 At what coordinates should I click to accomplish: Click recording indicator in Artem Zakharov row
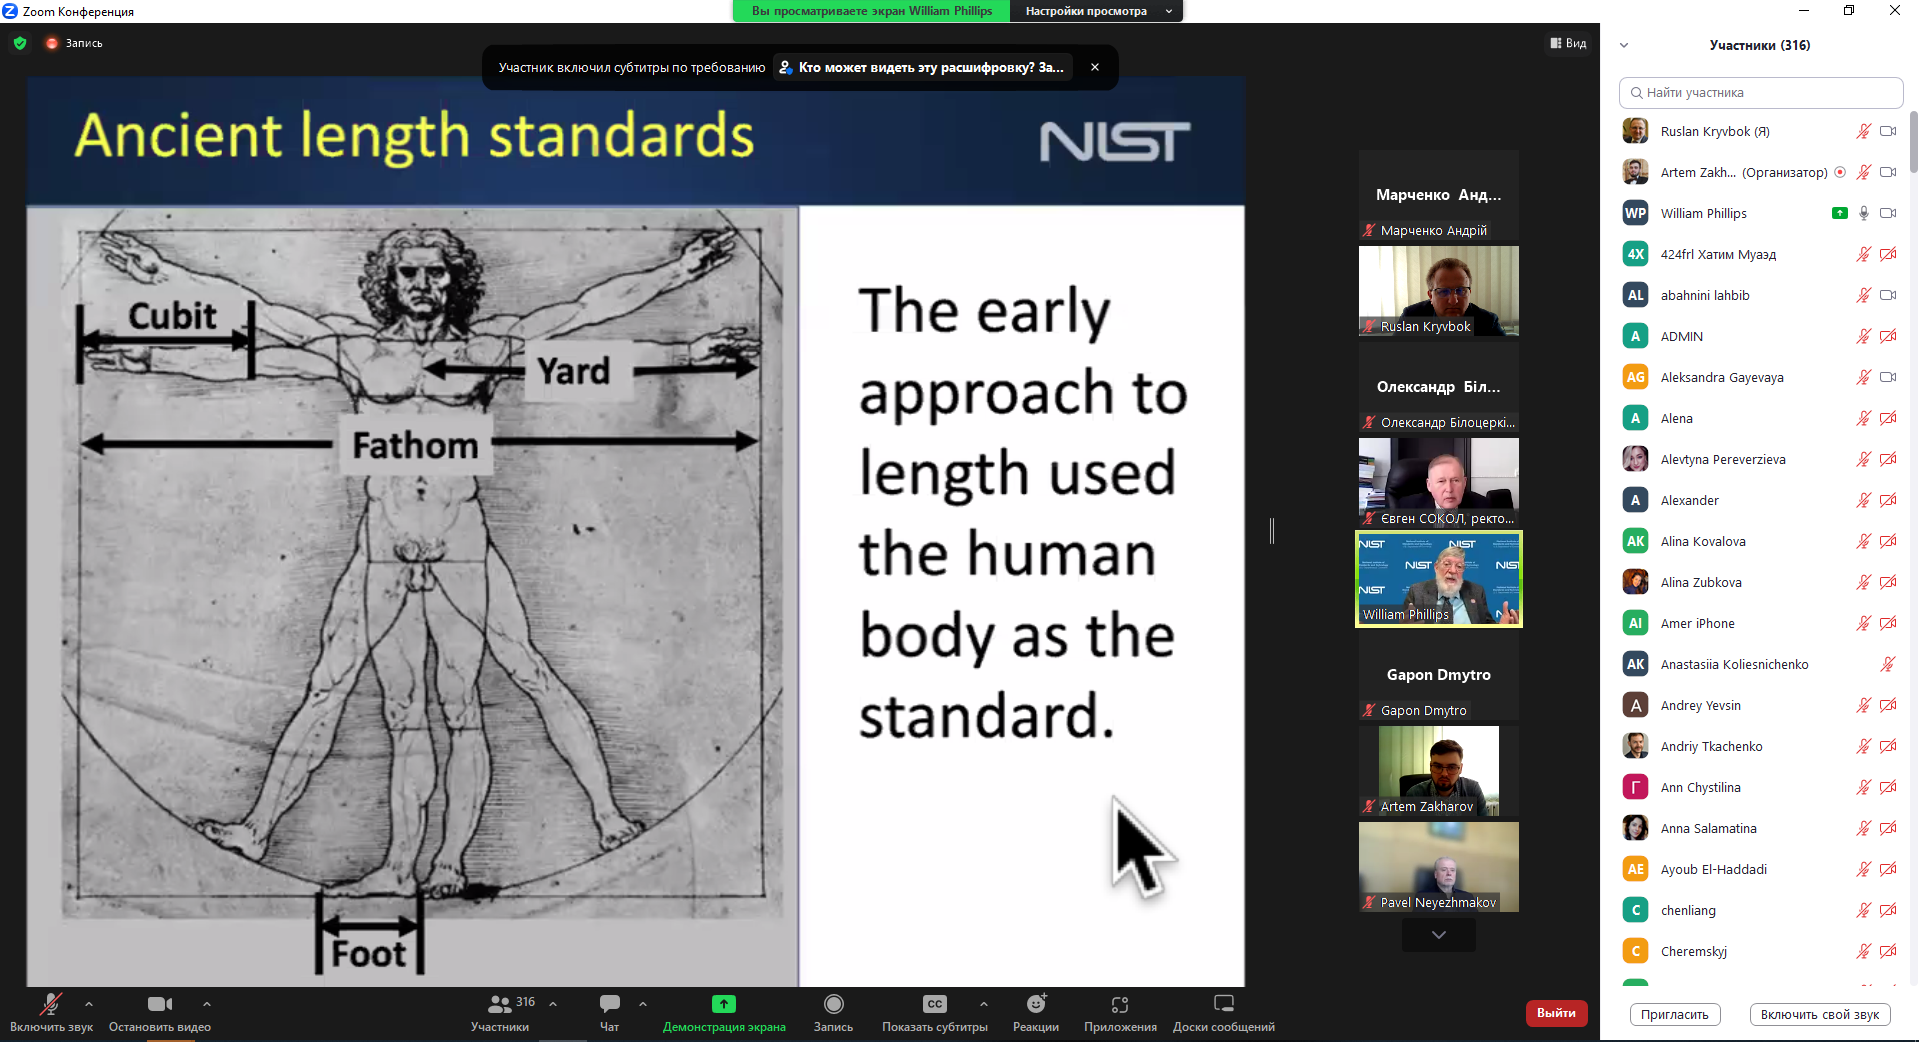coord(1840,172)
